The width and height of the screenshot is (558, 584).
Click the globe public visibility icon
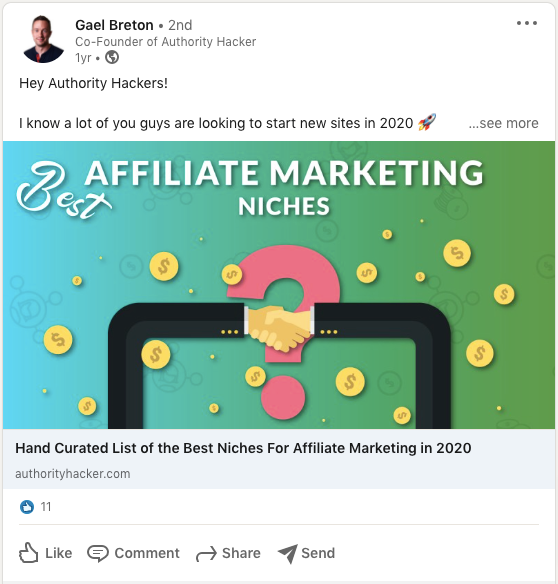[112, 58]
